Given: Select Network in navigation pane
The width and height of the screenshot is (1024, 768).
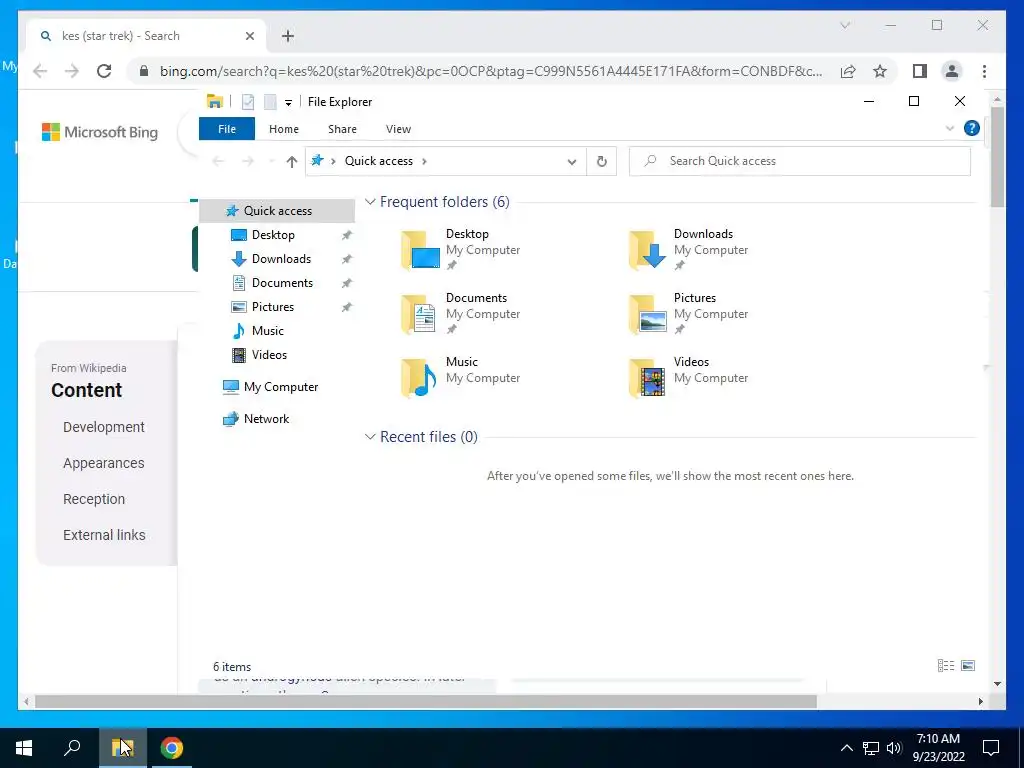Looking at the screenshot, I should [266, 419].
